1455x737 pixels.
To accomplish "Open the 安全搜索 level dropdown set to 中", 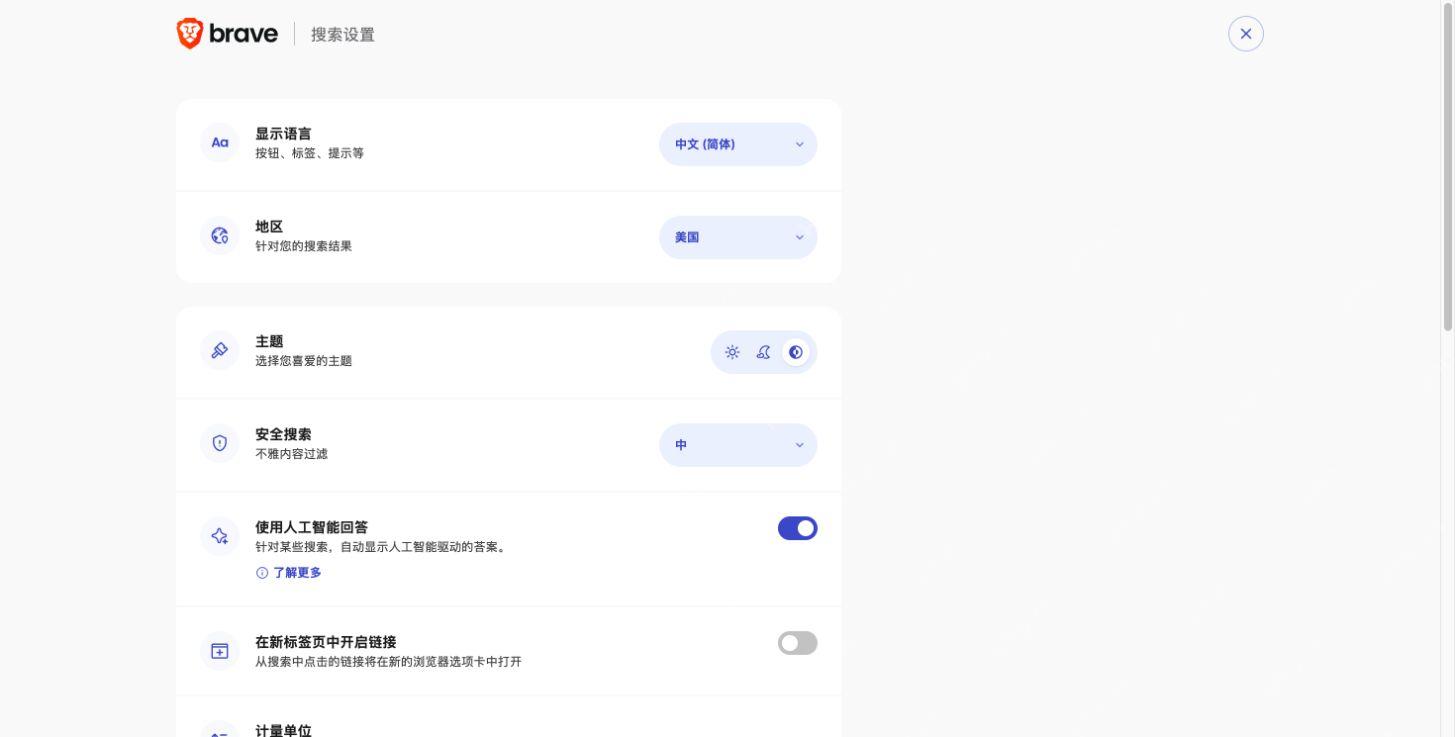I will click(x=738, y=445).
